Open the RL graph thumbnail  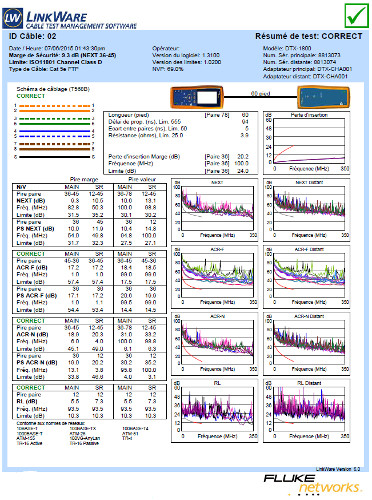[215, 411]
